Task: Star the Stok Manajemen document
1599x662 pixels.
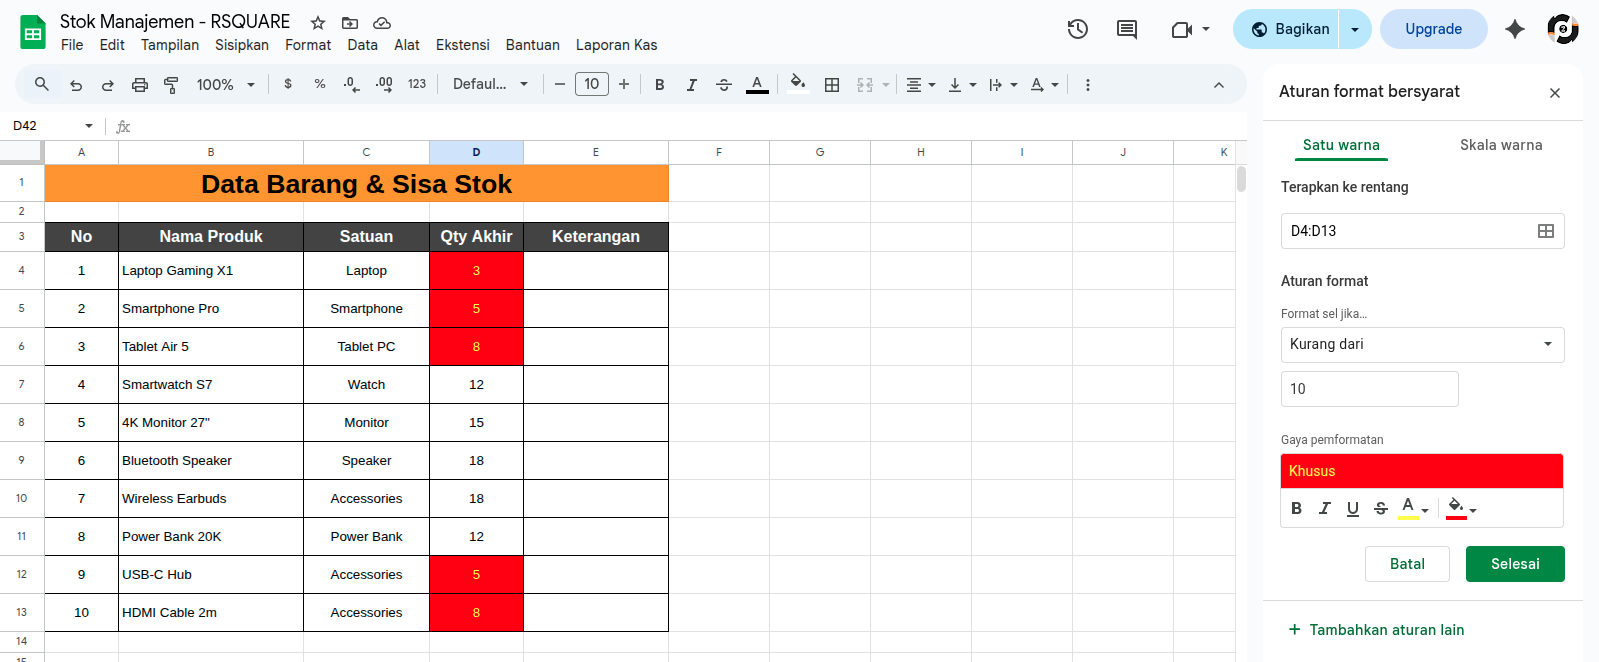Action: (x=318, y=22)
